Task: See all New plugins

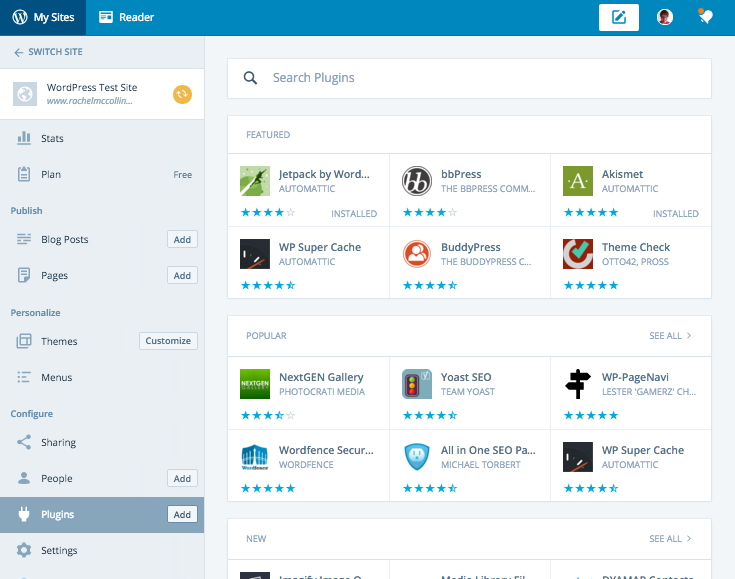Action: click(670, 539)
